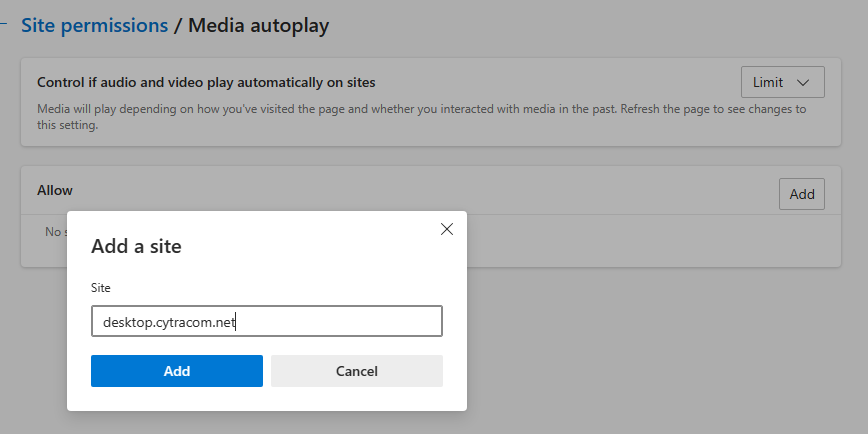Close the Add a site dialog
Screen dimensions: 868x434
[447, 229]
